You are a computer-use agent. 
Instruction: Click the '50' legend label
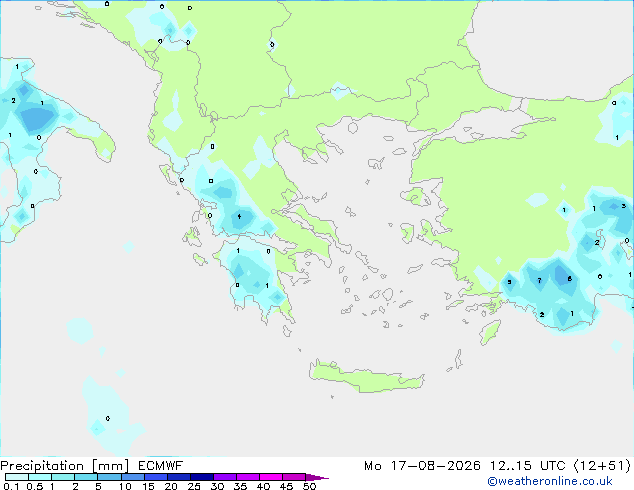pos(309,486)
